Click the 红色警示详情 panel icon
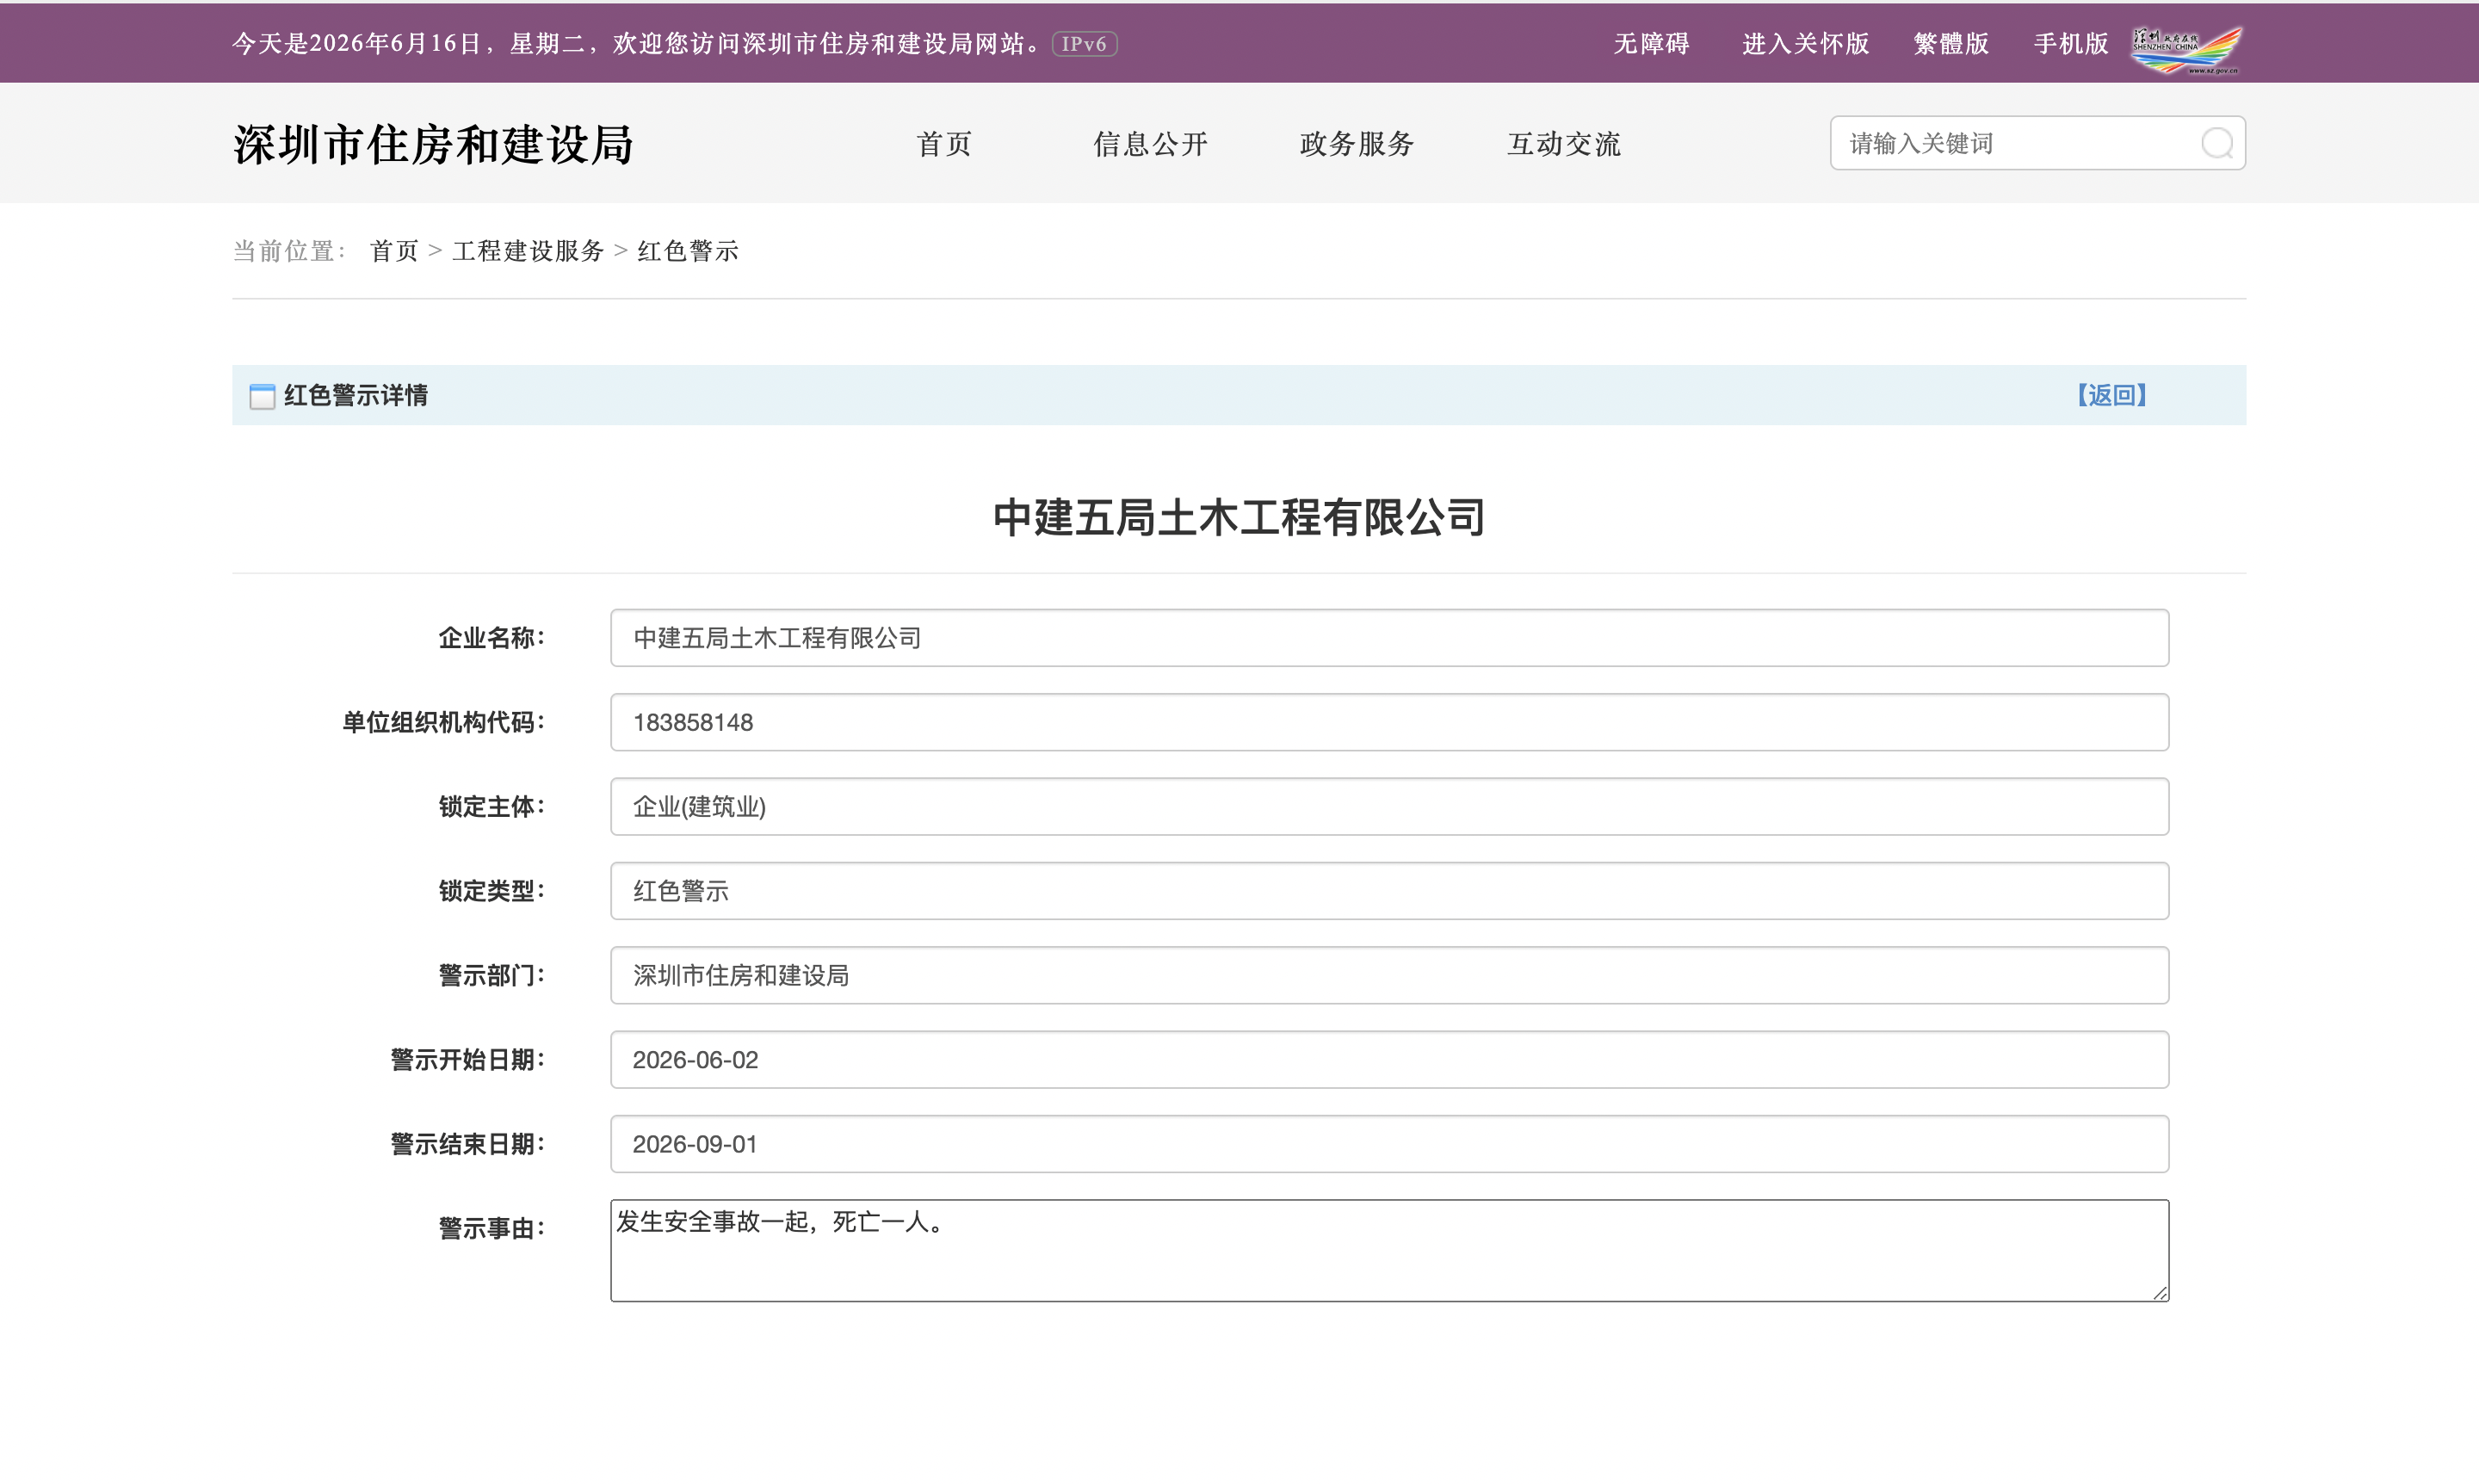 pyautogui.click(x=262, y=396)
